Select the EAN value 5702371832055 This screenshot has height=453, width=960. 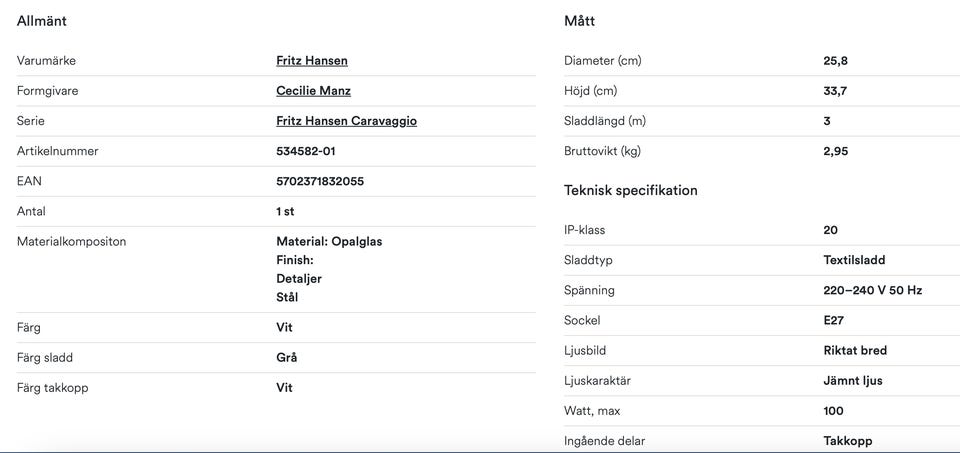coord(320,181)
